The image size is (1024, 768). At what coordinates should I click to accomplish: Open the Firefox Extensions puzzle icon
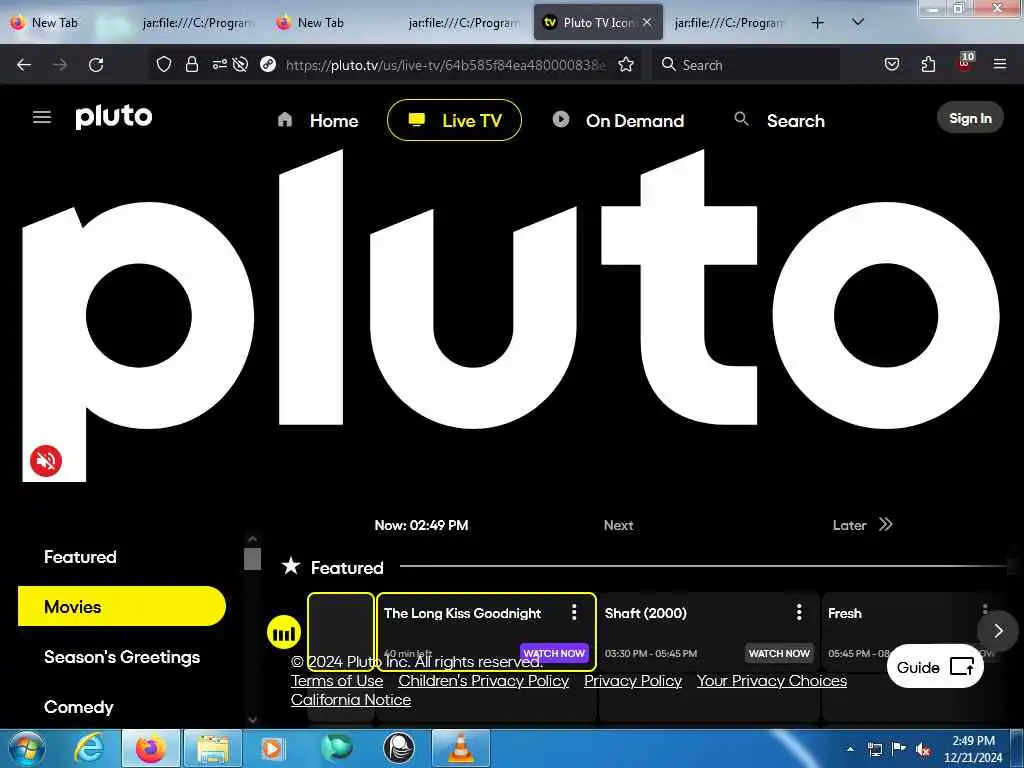[x=928, y=64]
